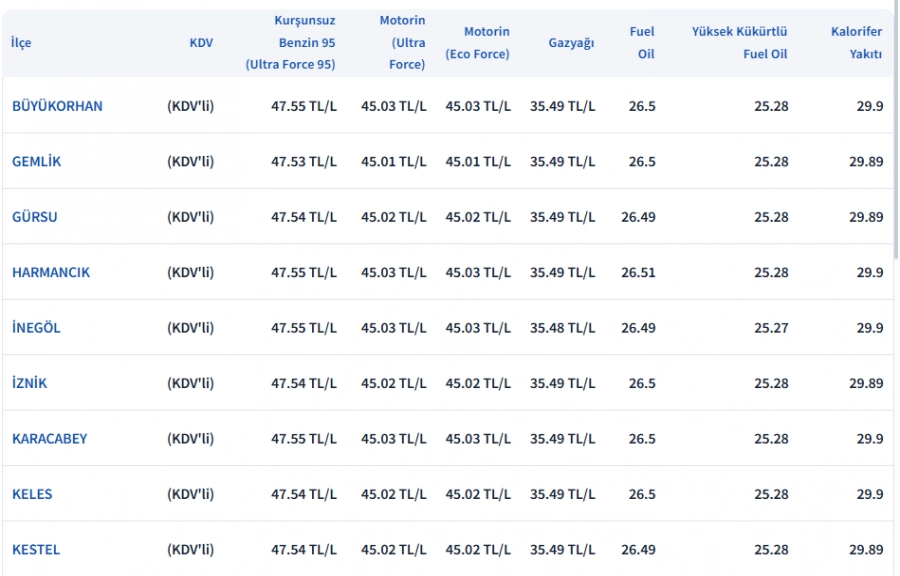Click the Kalorifer Yakıtı column header
The height and width of the screenshot is (576, 900).
point(856,43)
